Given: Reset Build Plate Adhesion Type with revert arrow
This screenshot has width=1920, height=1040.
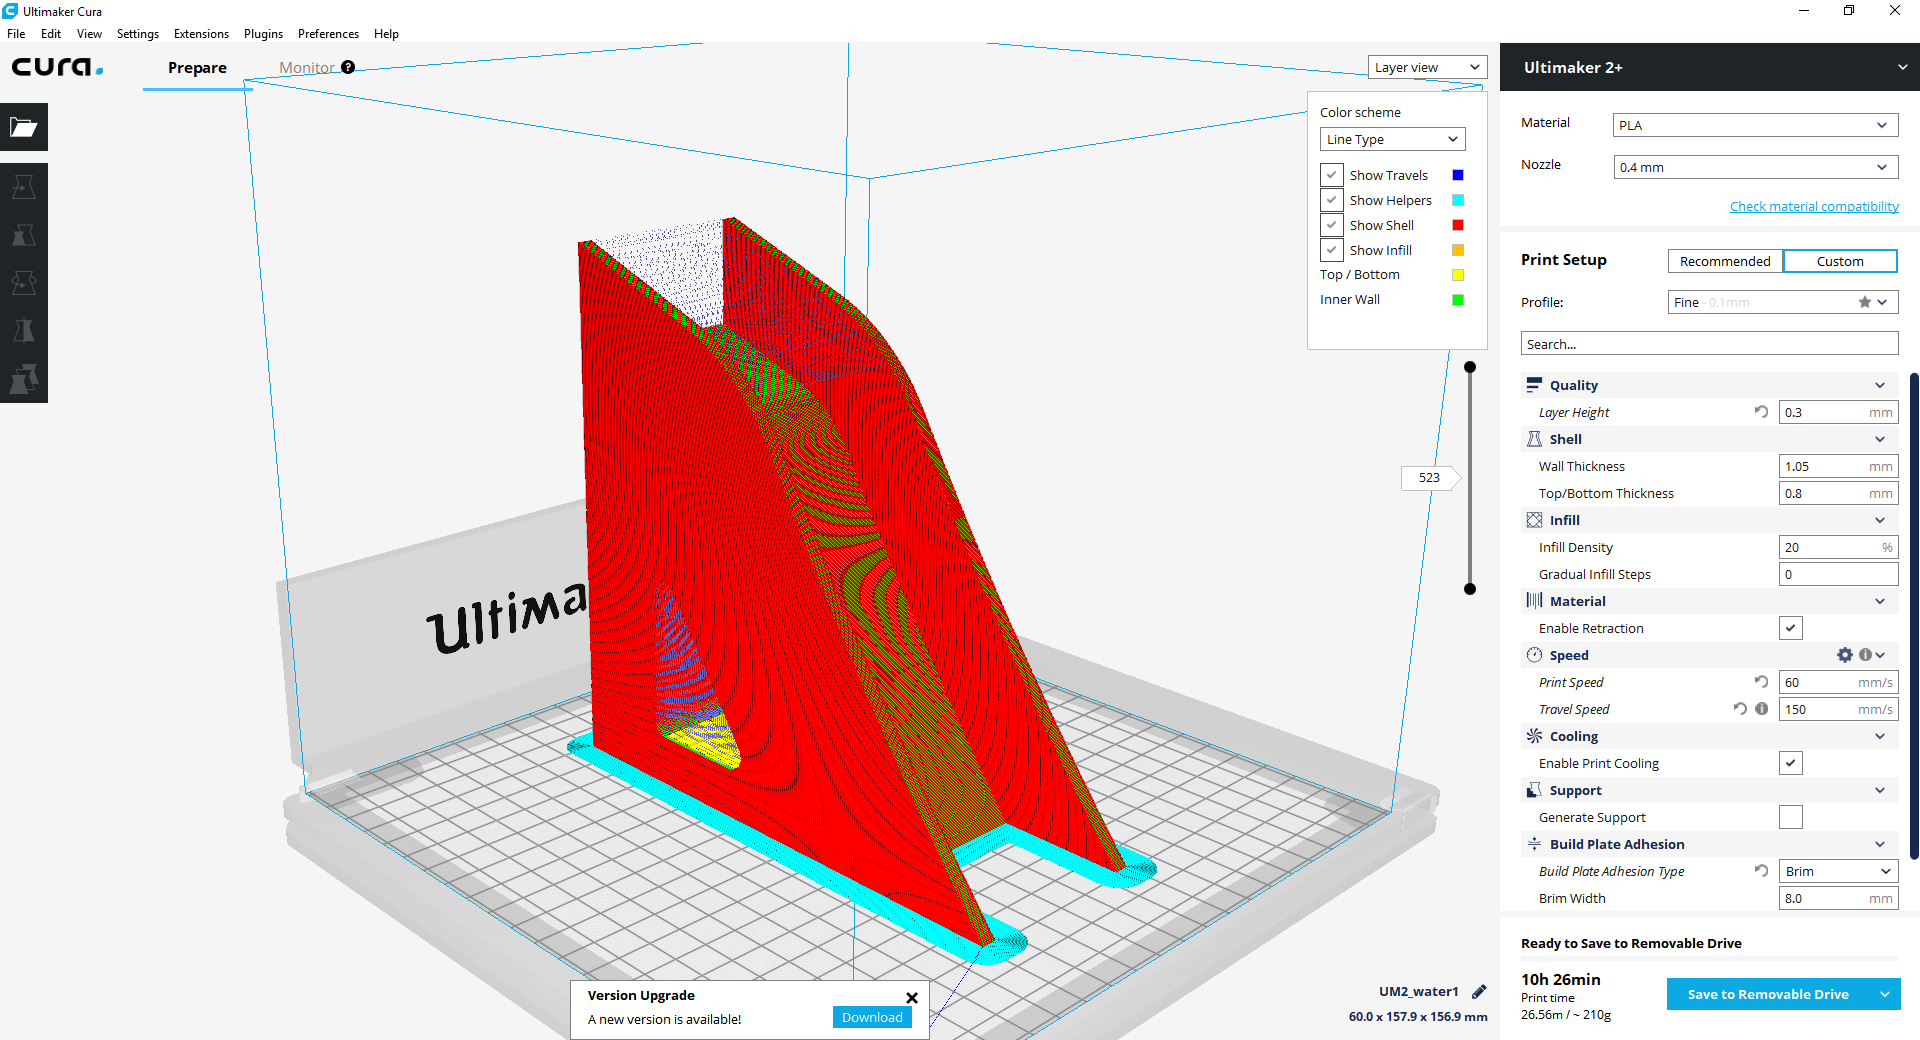Looking at the screenshot, I should click(1761, 871).
